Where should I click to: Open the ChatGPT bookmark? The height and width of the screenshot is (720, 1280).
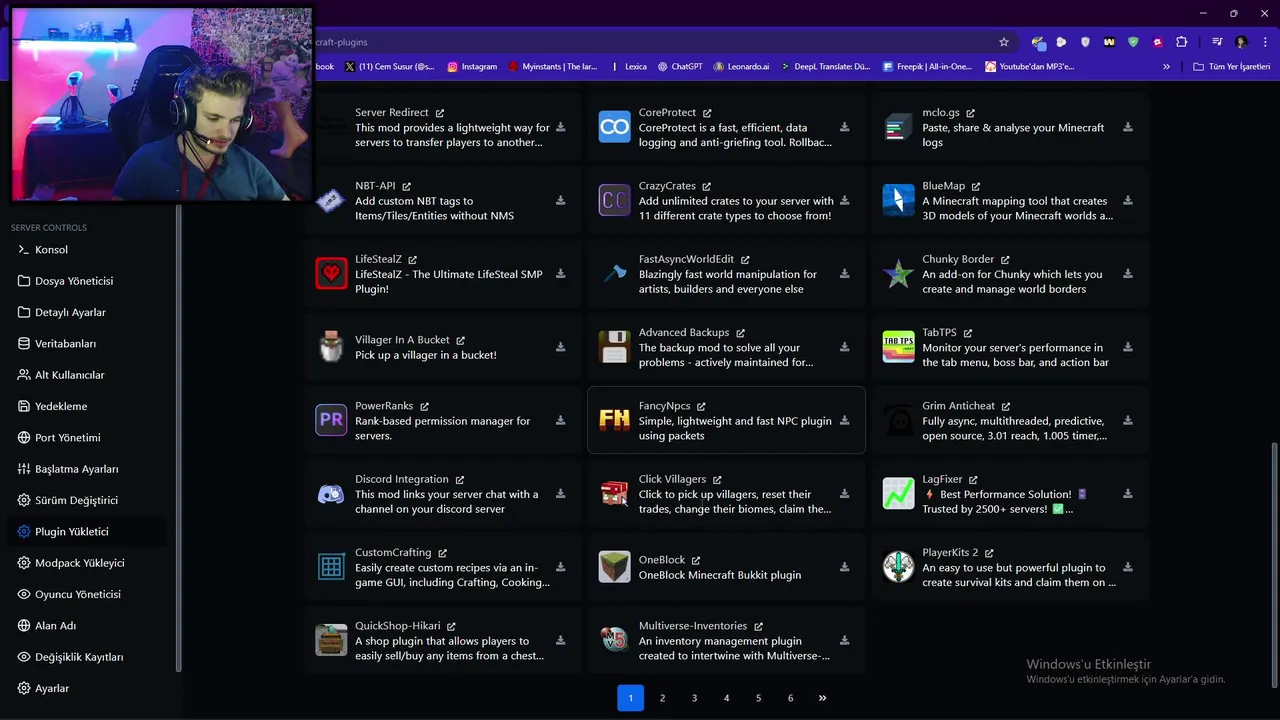680,67
